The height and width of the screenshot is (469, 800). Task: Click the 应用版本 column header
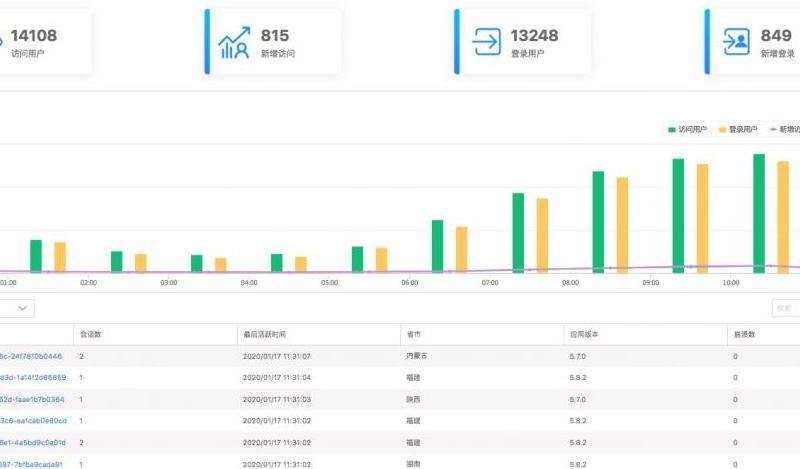point(582,334)
